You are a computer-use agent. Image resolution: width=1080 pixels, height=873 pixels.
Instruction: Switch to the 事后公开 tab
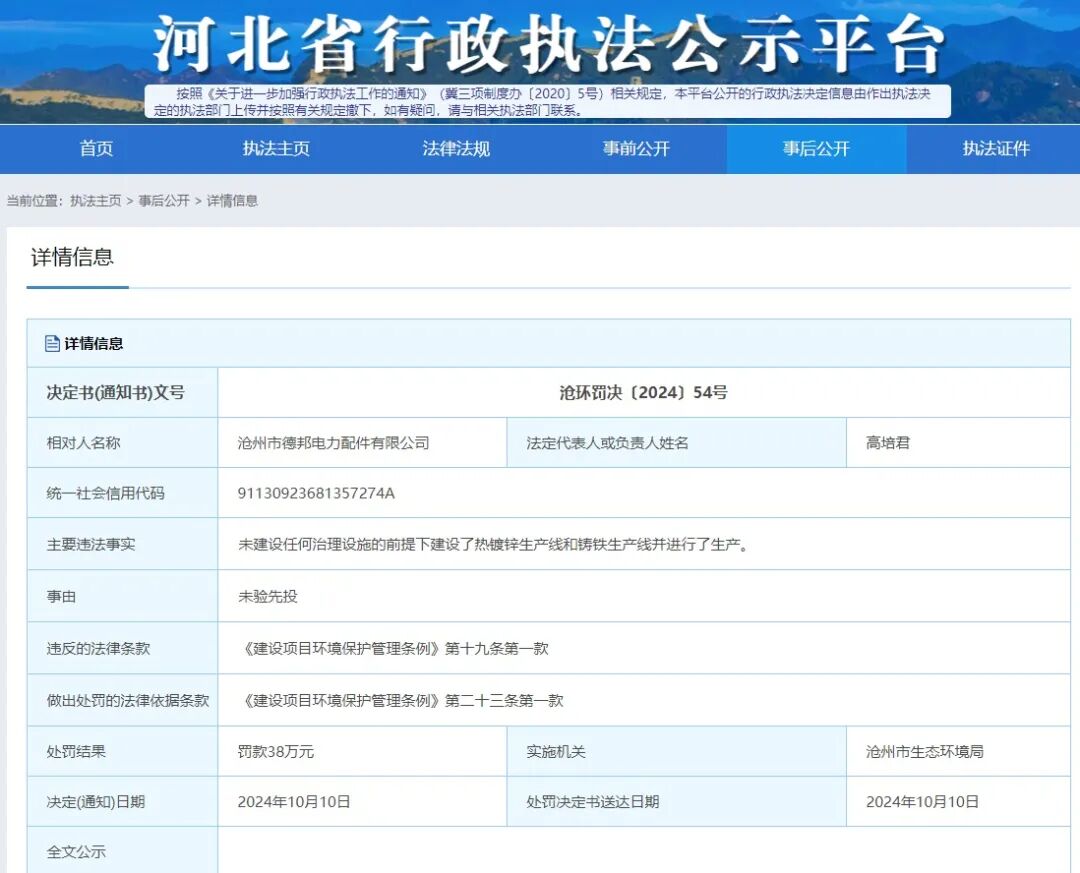pos(816,148)
